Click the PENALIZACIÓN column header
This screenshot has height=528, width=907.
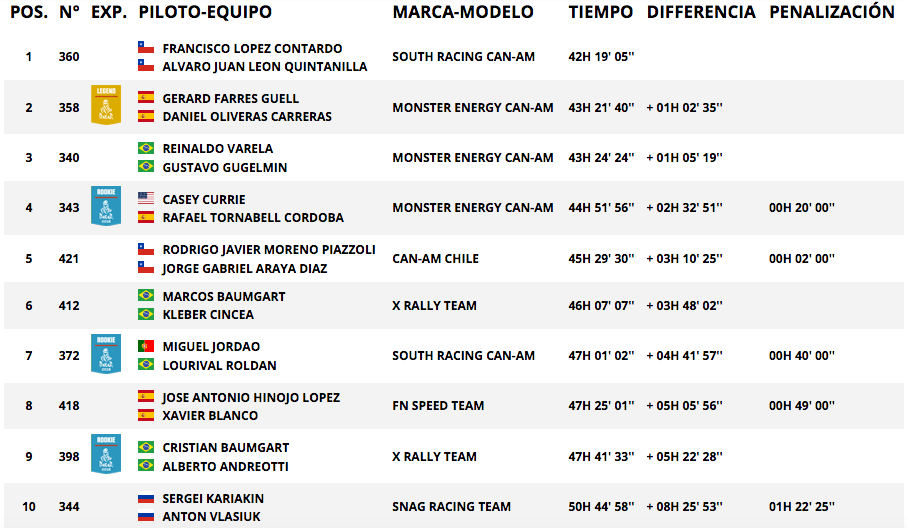click(x=832, y=12)
